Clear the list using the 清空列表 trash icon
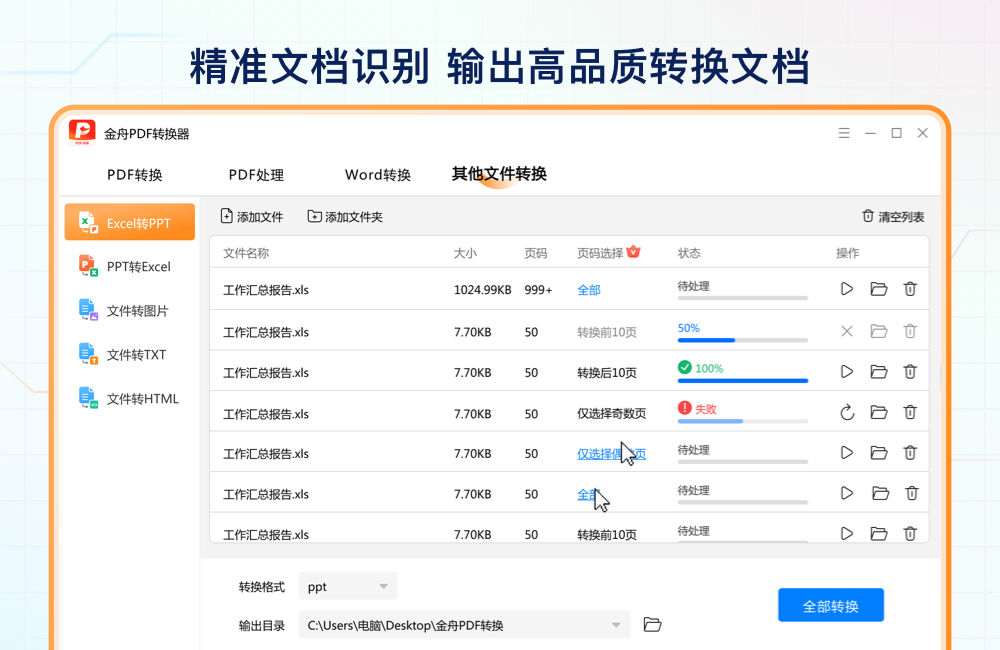1000x650 pixels. (x=868, y=216)
